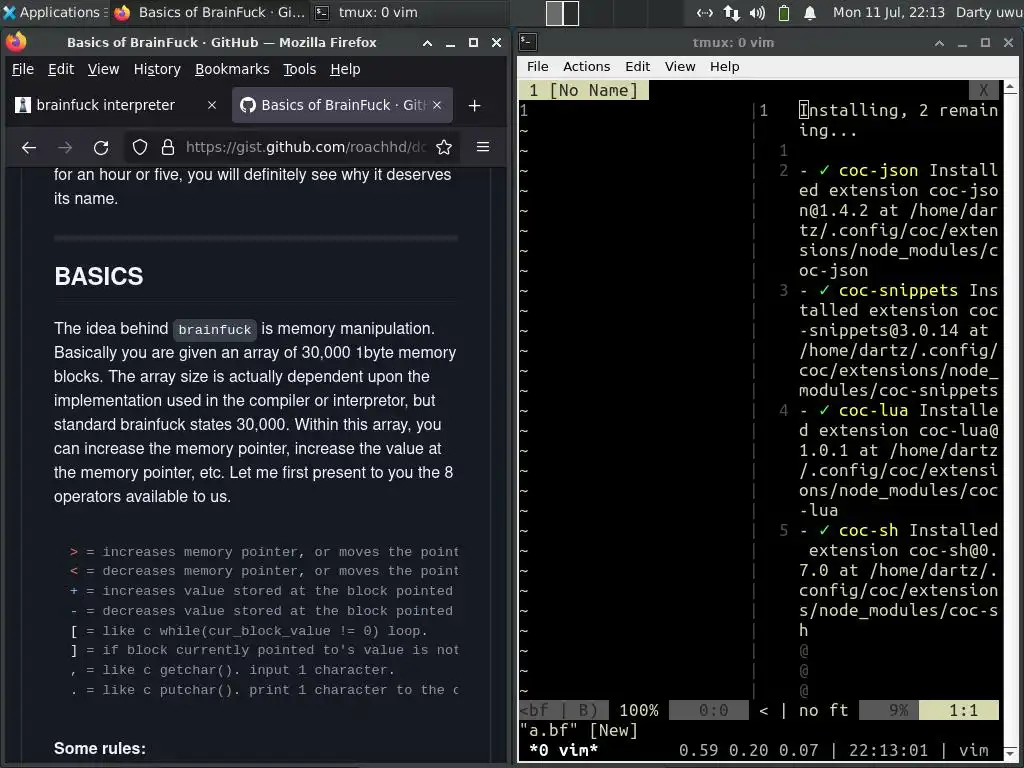Open the Firefox File menu
The height and width of the screenshot is (768, 1024).
tap(23, 69)
